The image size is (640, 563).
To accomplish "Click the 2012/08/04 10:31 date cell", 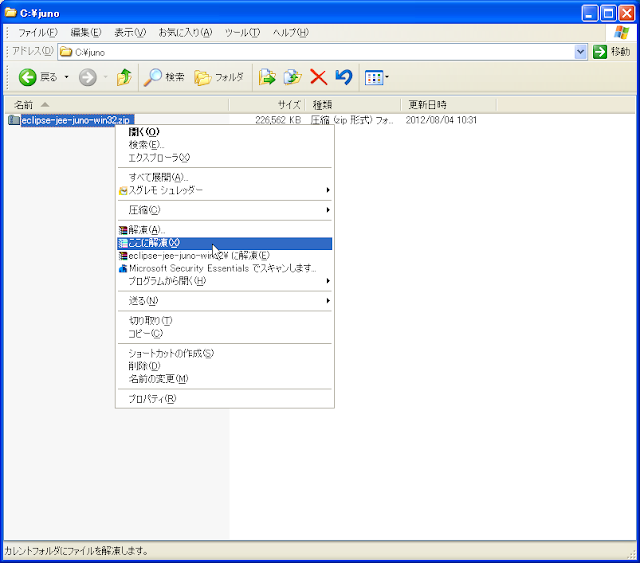I will pyautogui.click(x=441, y=120).
